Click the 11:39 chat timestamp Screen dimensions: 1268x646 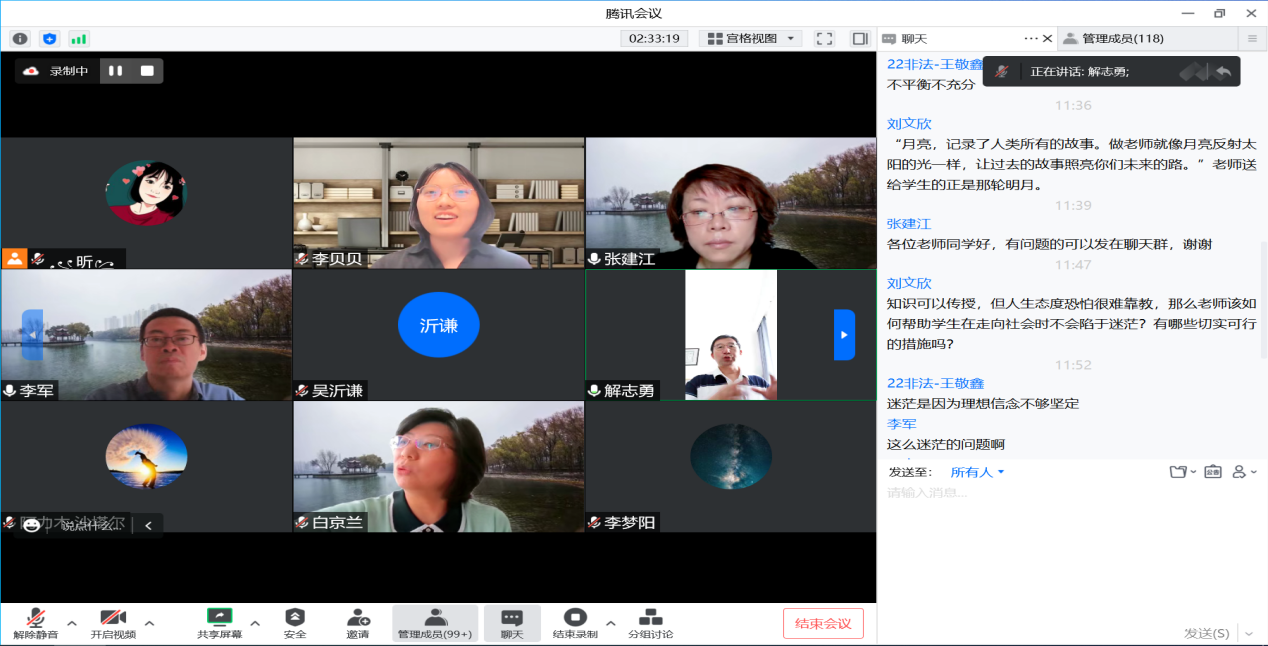coord(1073,205)
